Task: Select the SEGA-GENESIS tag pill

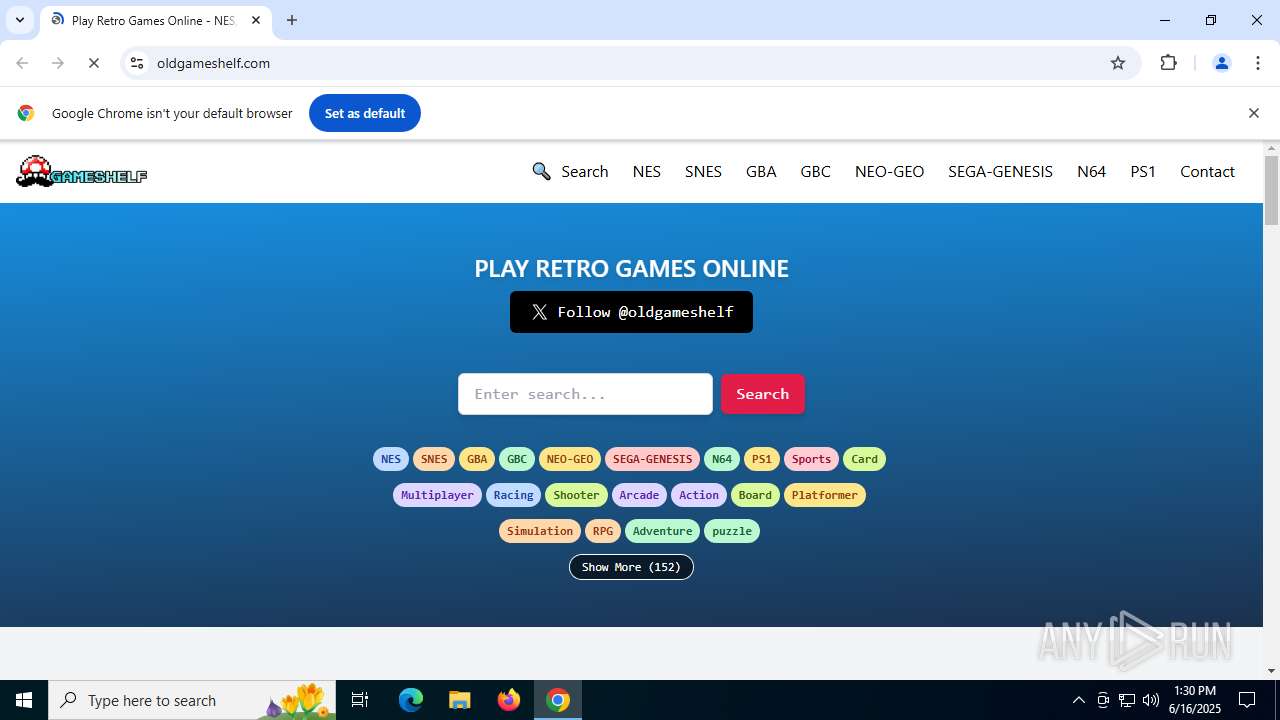Action: click(x=652, y=459)
